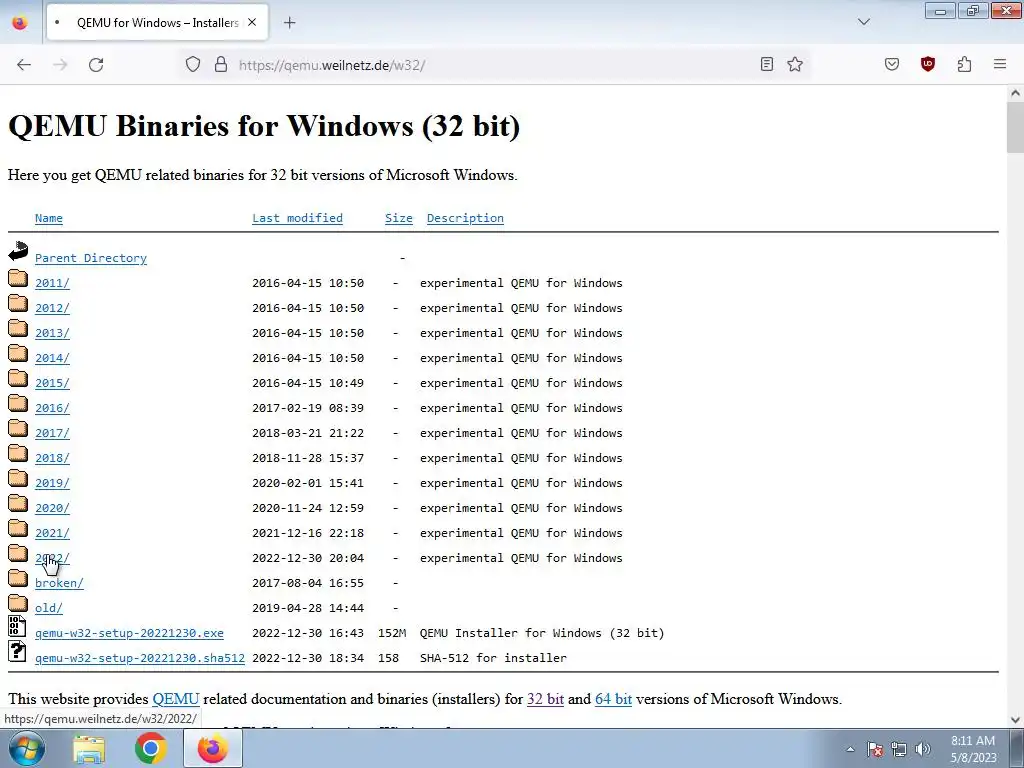The image size is (1024, 768).
Task: Open a new tab with the plus icon
Action: (x=290, y=23)
